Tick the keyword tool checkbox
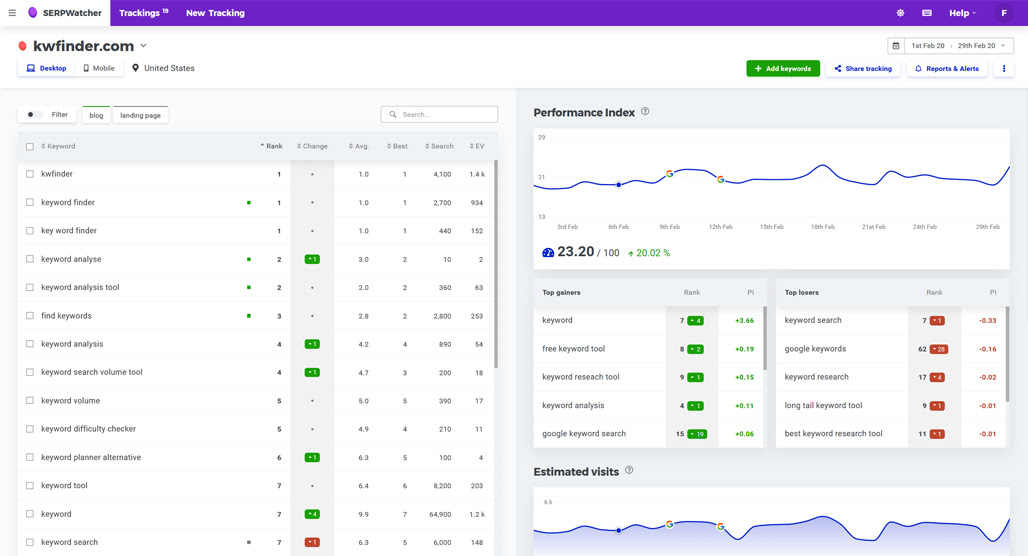 click(30, 485)
